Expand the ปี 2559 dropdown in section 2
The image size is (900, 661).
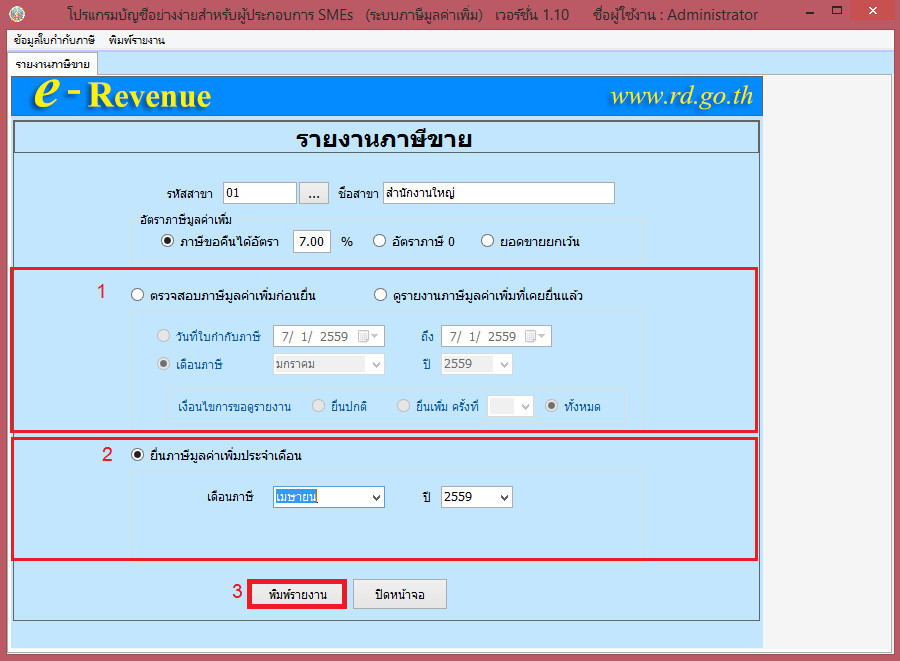pos(504,497)
